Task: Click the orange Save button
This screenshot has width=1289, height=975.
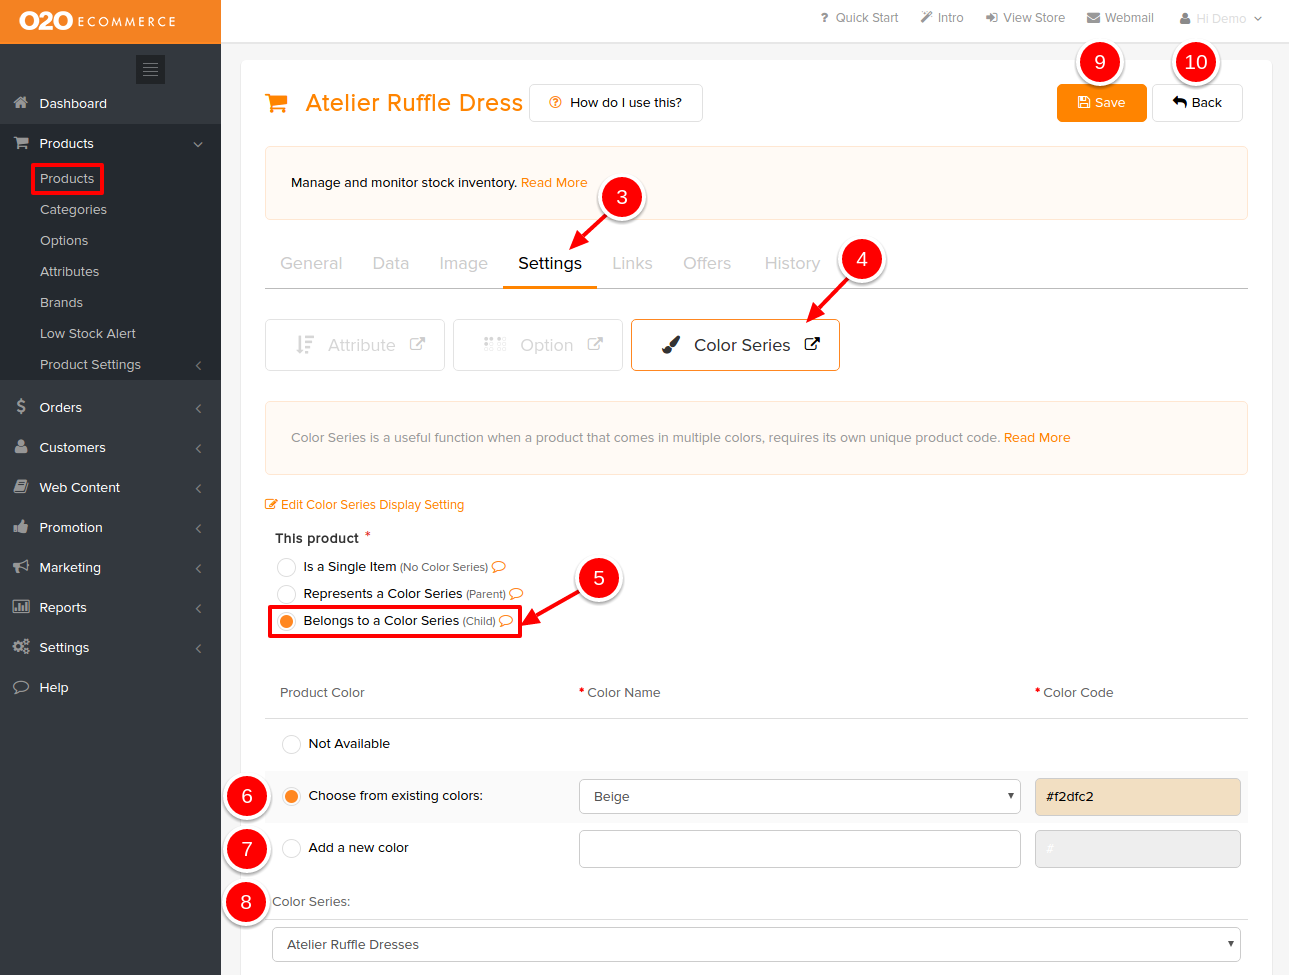Action: pyautogui.click(x=1101, y=103)
